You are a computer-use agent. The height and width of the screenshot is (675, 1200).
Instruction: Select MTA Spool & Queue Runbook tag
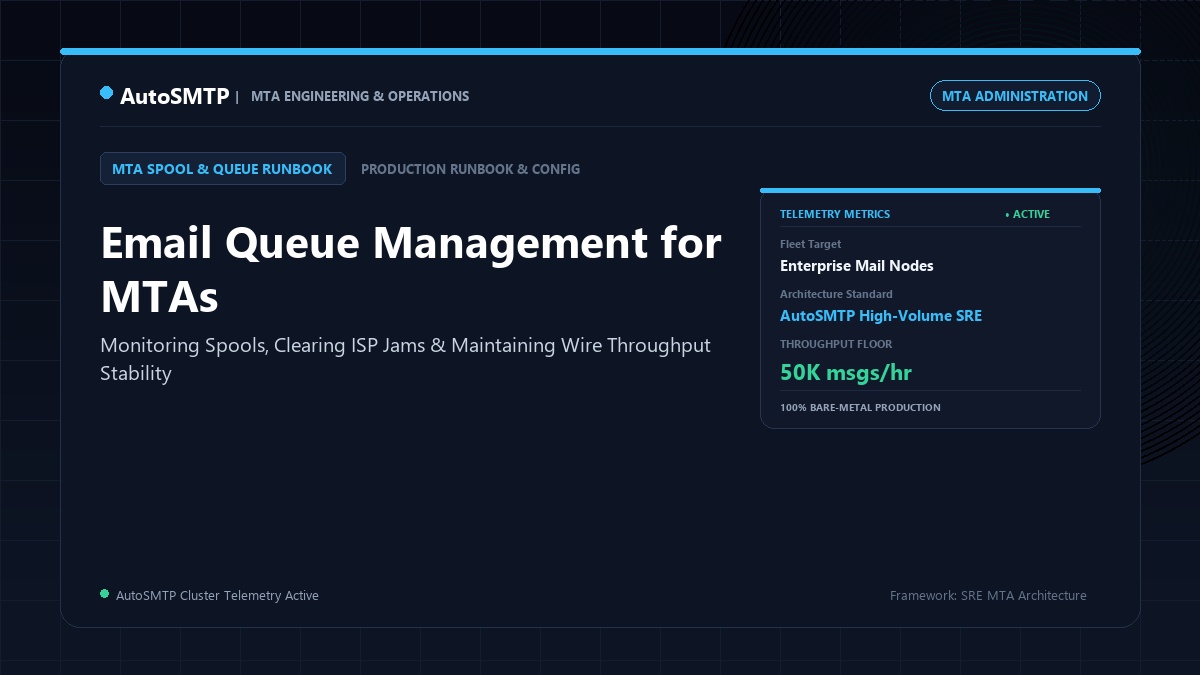[222, 169]
